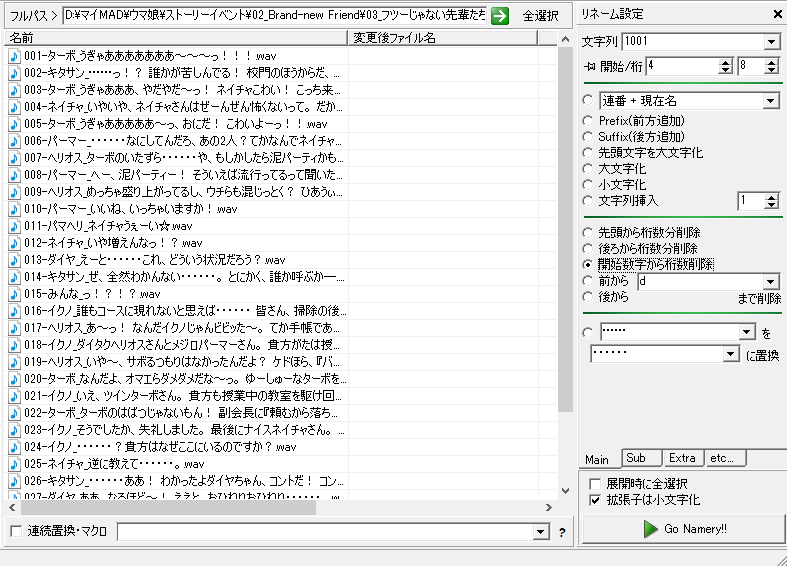787x566 pixels.
Task: Select the Prefix(前方追加) option
Action: 587,120
